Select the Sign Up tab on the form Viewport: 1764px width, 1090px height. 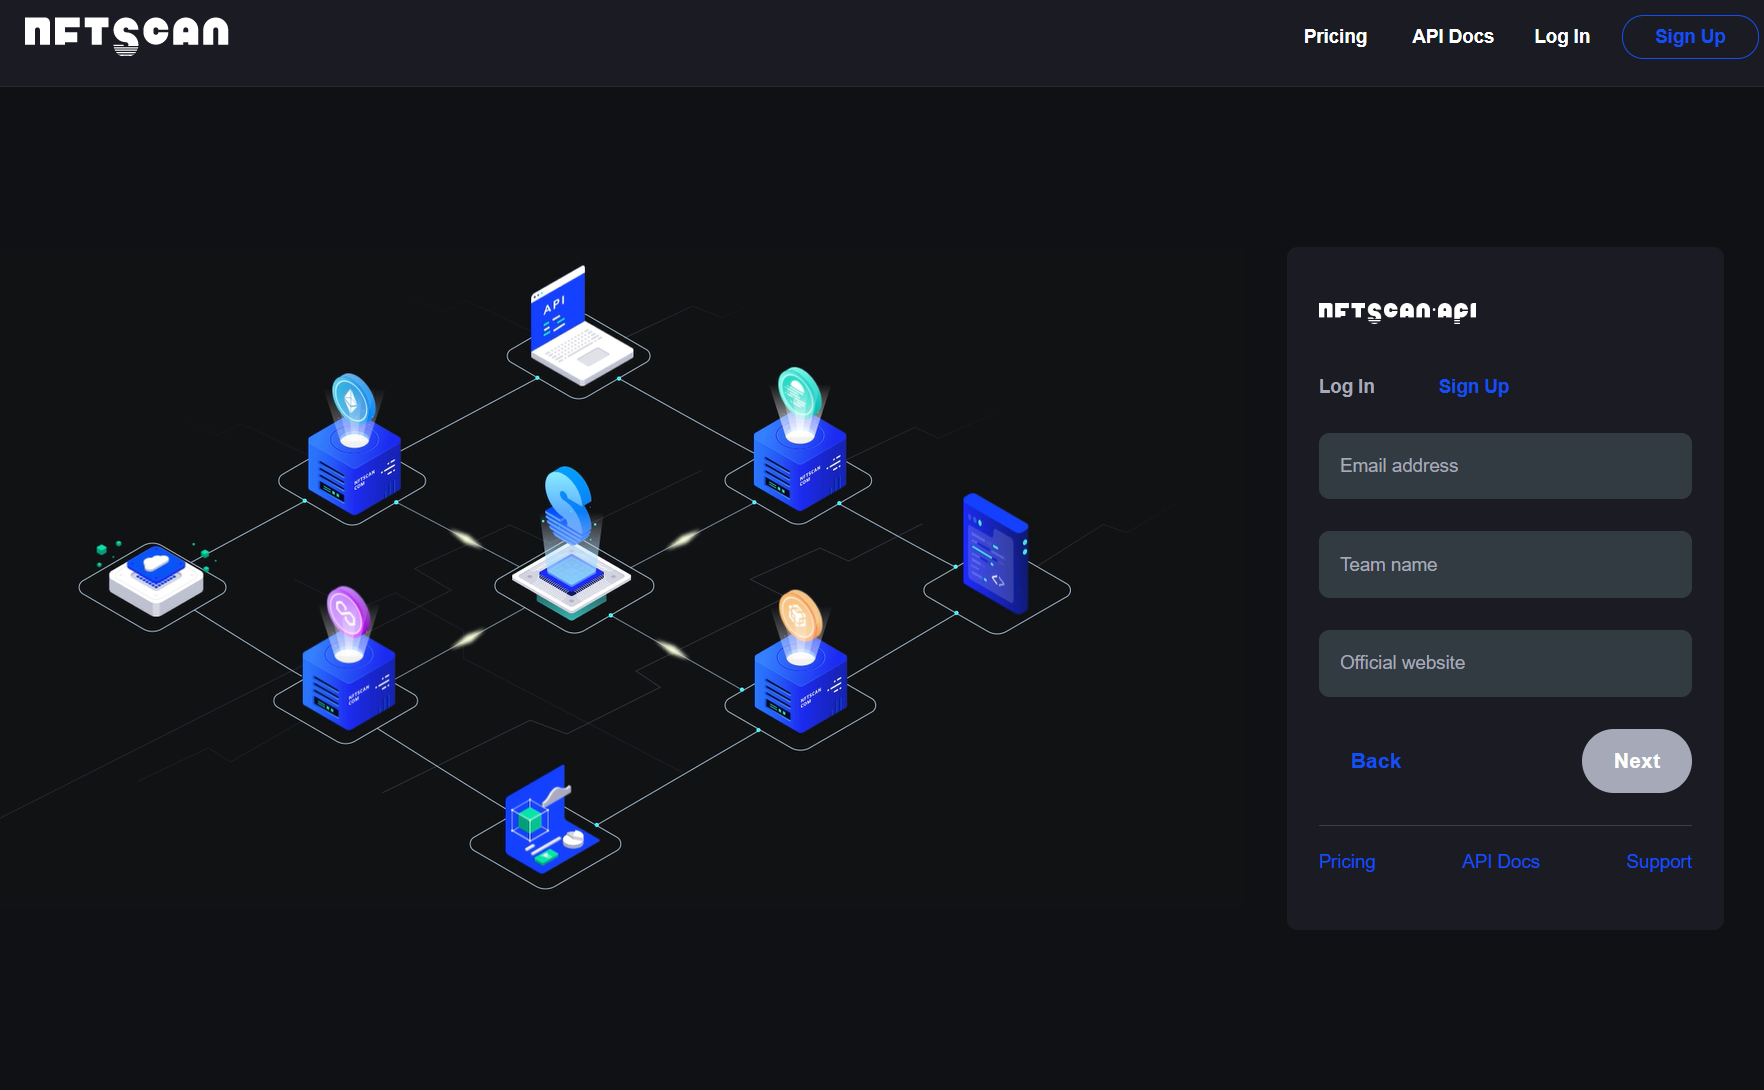tap(1473, 386)
